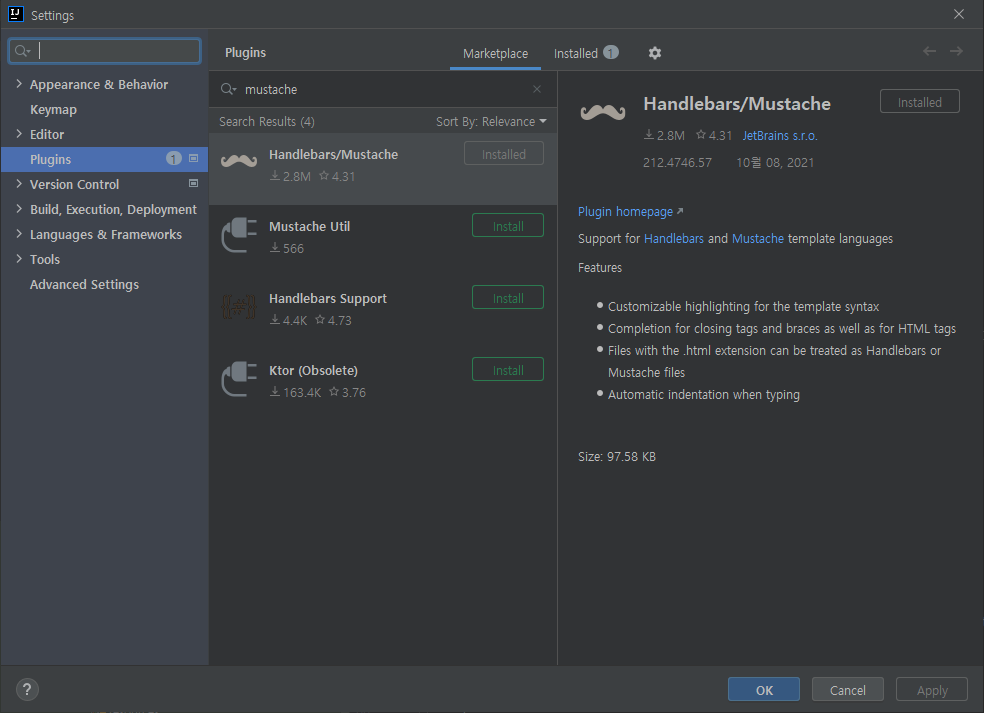The width and height of the screenshot is (984, 713).
Task: Click the back navigation arrow
Action: 929,51
